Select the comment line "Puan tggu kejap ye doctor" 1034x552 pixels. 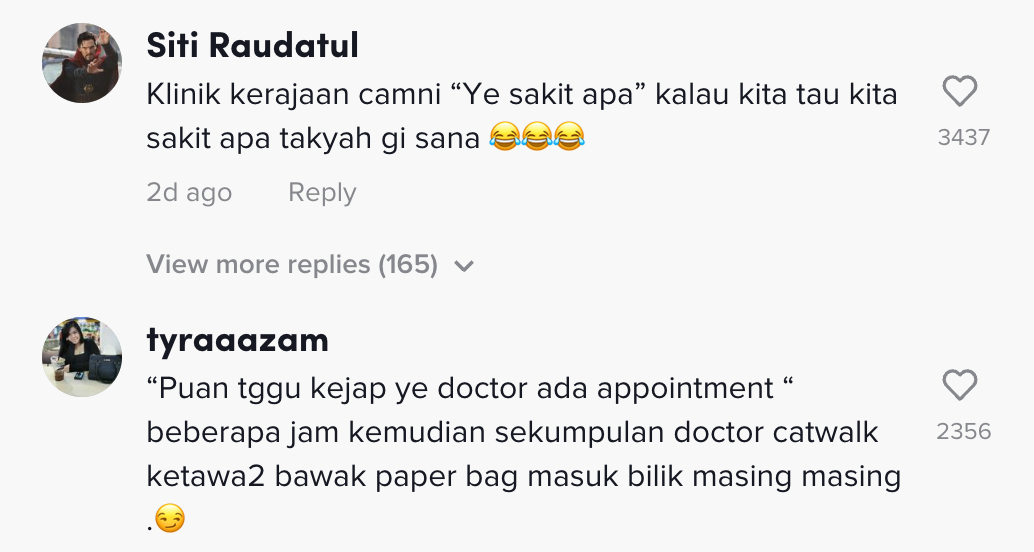pyautogui.click(x=470, y=388)
